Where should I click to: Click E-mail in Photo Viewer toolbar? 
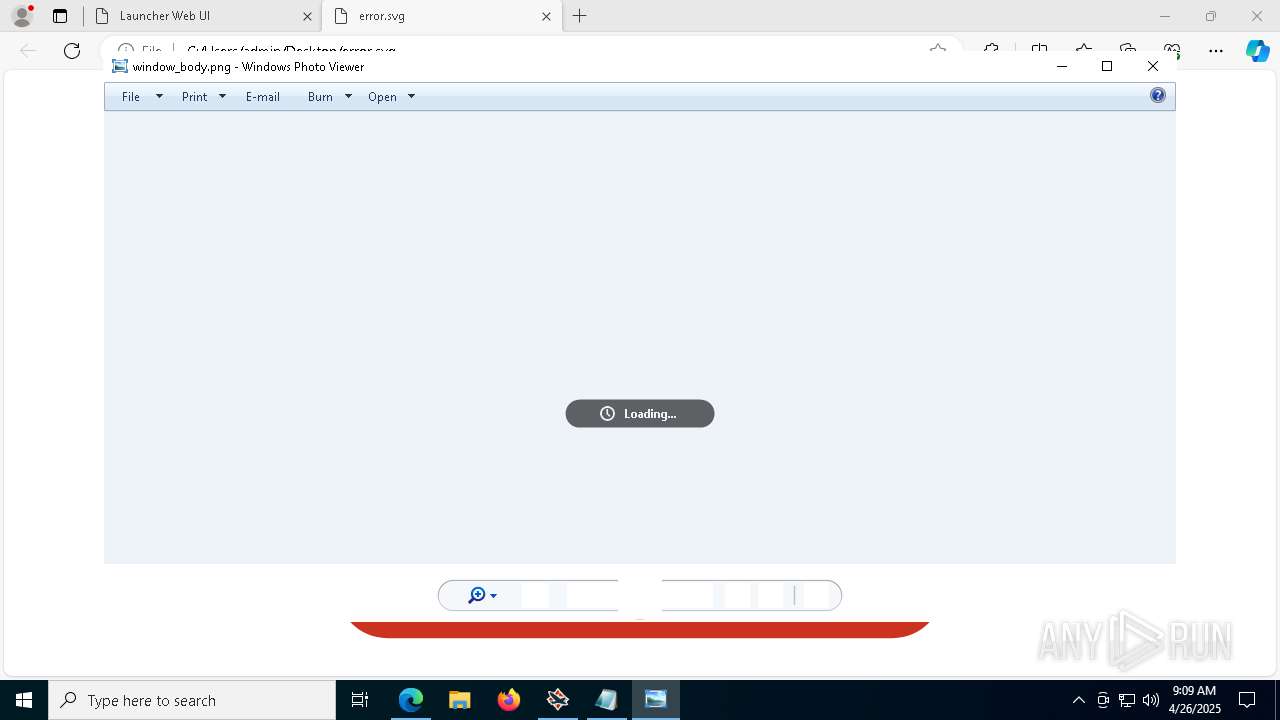[263, 97]
